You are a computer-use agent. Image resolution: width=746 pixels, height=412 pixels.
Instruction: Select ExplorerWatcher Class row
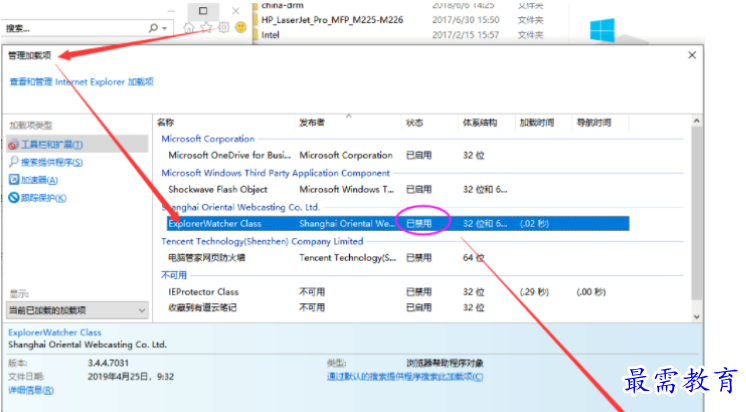point(398,224)
